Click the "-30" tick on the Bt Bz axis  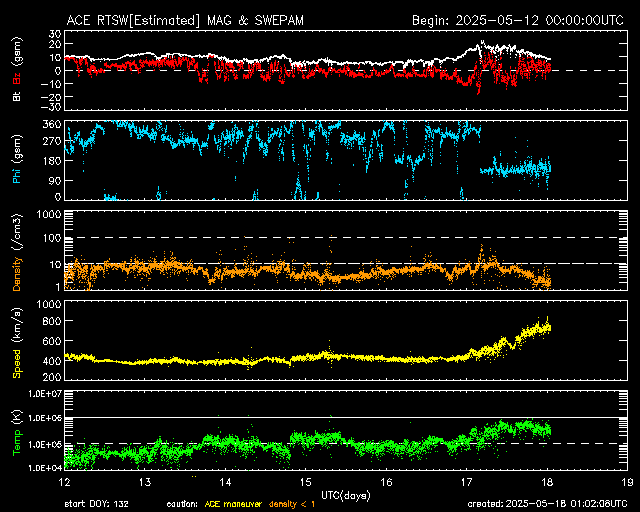51,107
